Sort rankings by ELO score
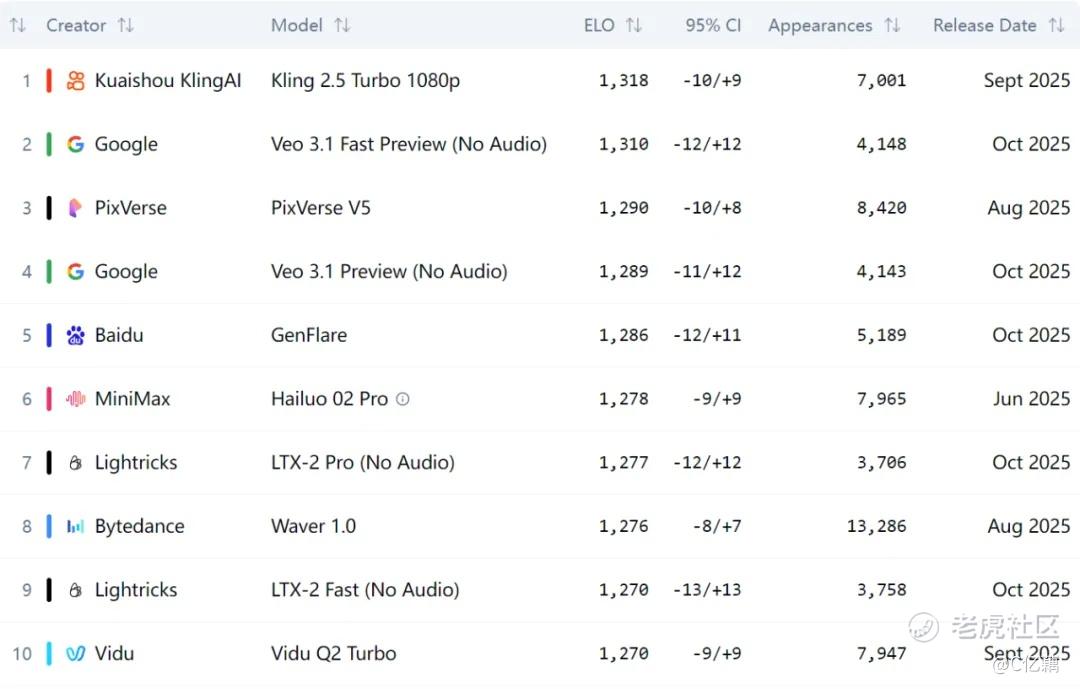1080x689 pixels. click(x=633, y=26)
